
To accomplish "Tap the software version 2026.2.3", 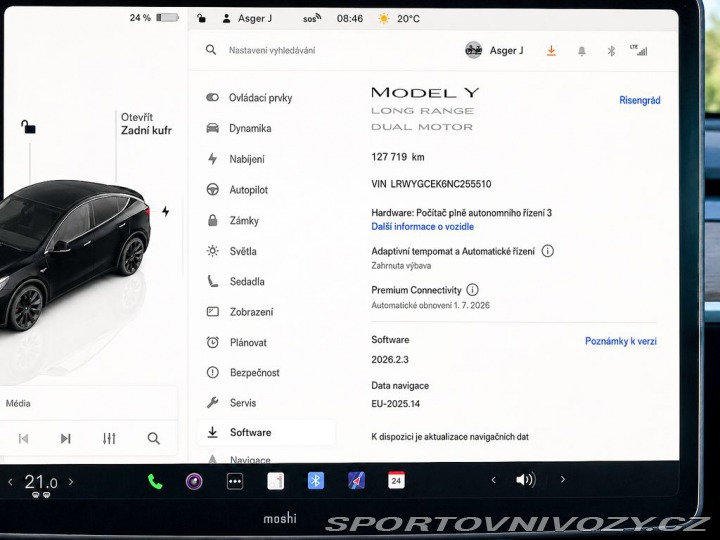I will tap(390, 360).
